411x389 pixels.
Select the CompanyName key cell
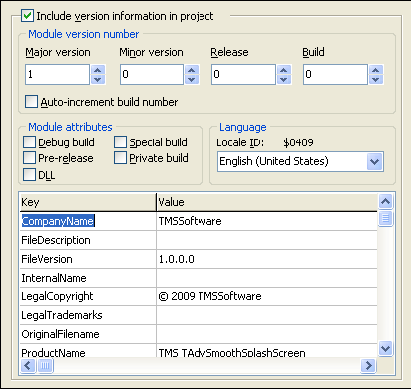pyautogui.click(x=88, y=221)
